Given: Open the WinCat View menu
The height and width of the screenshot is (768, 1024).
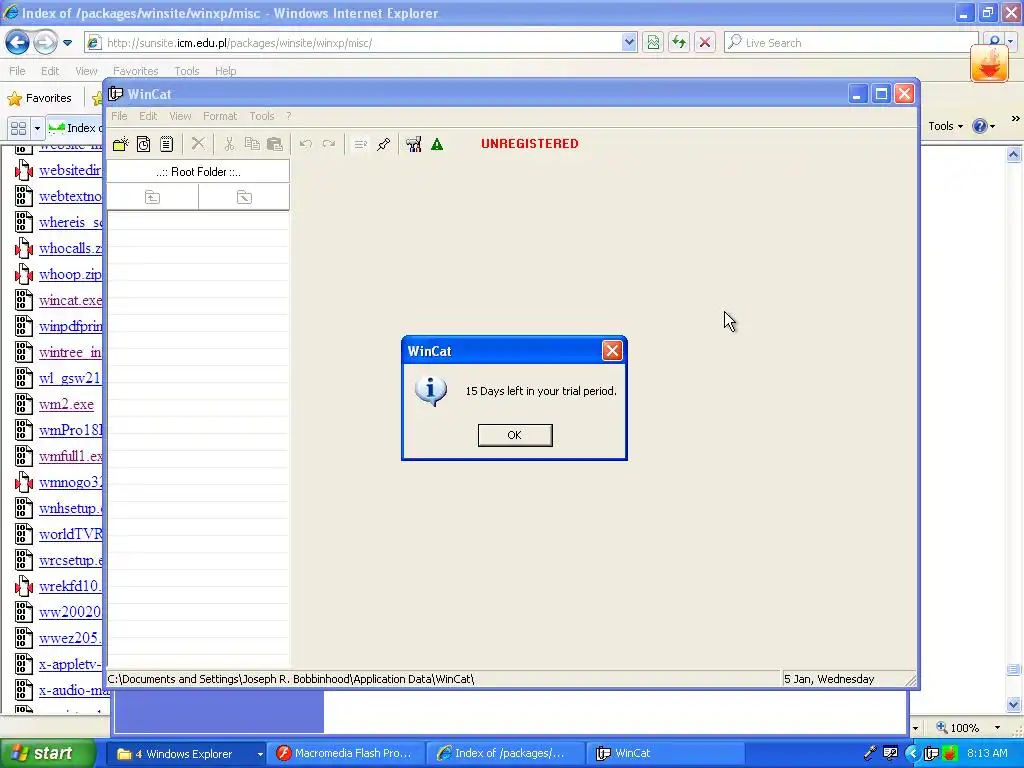Looking at the screenshot, I should [x=180, y=116].
